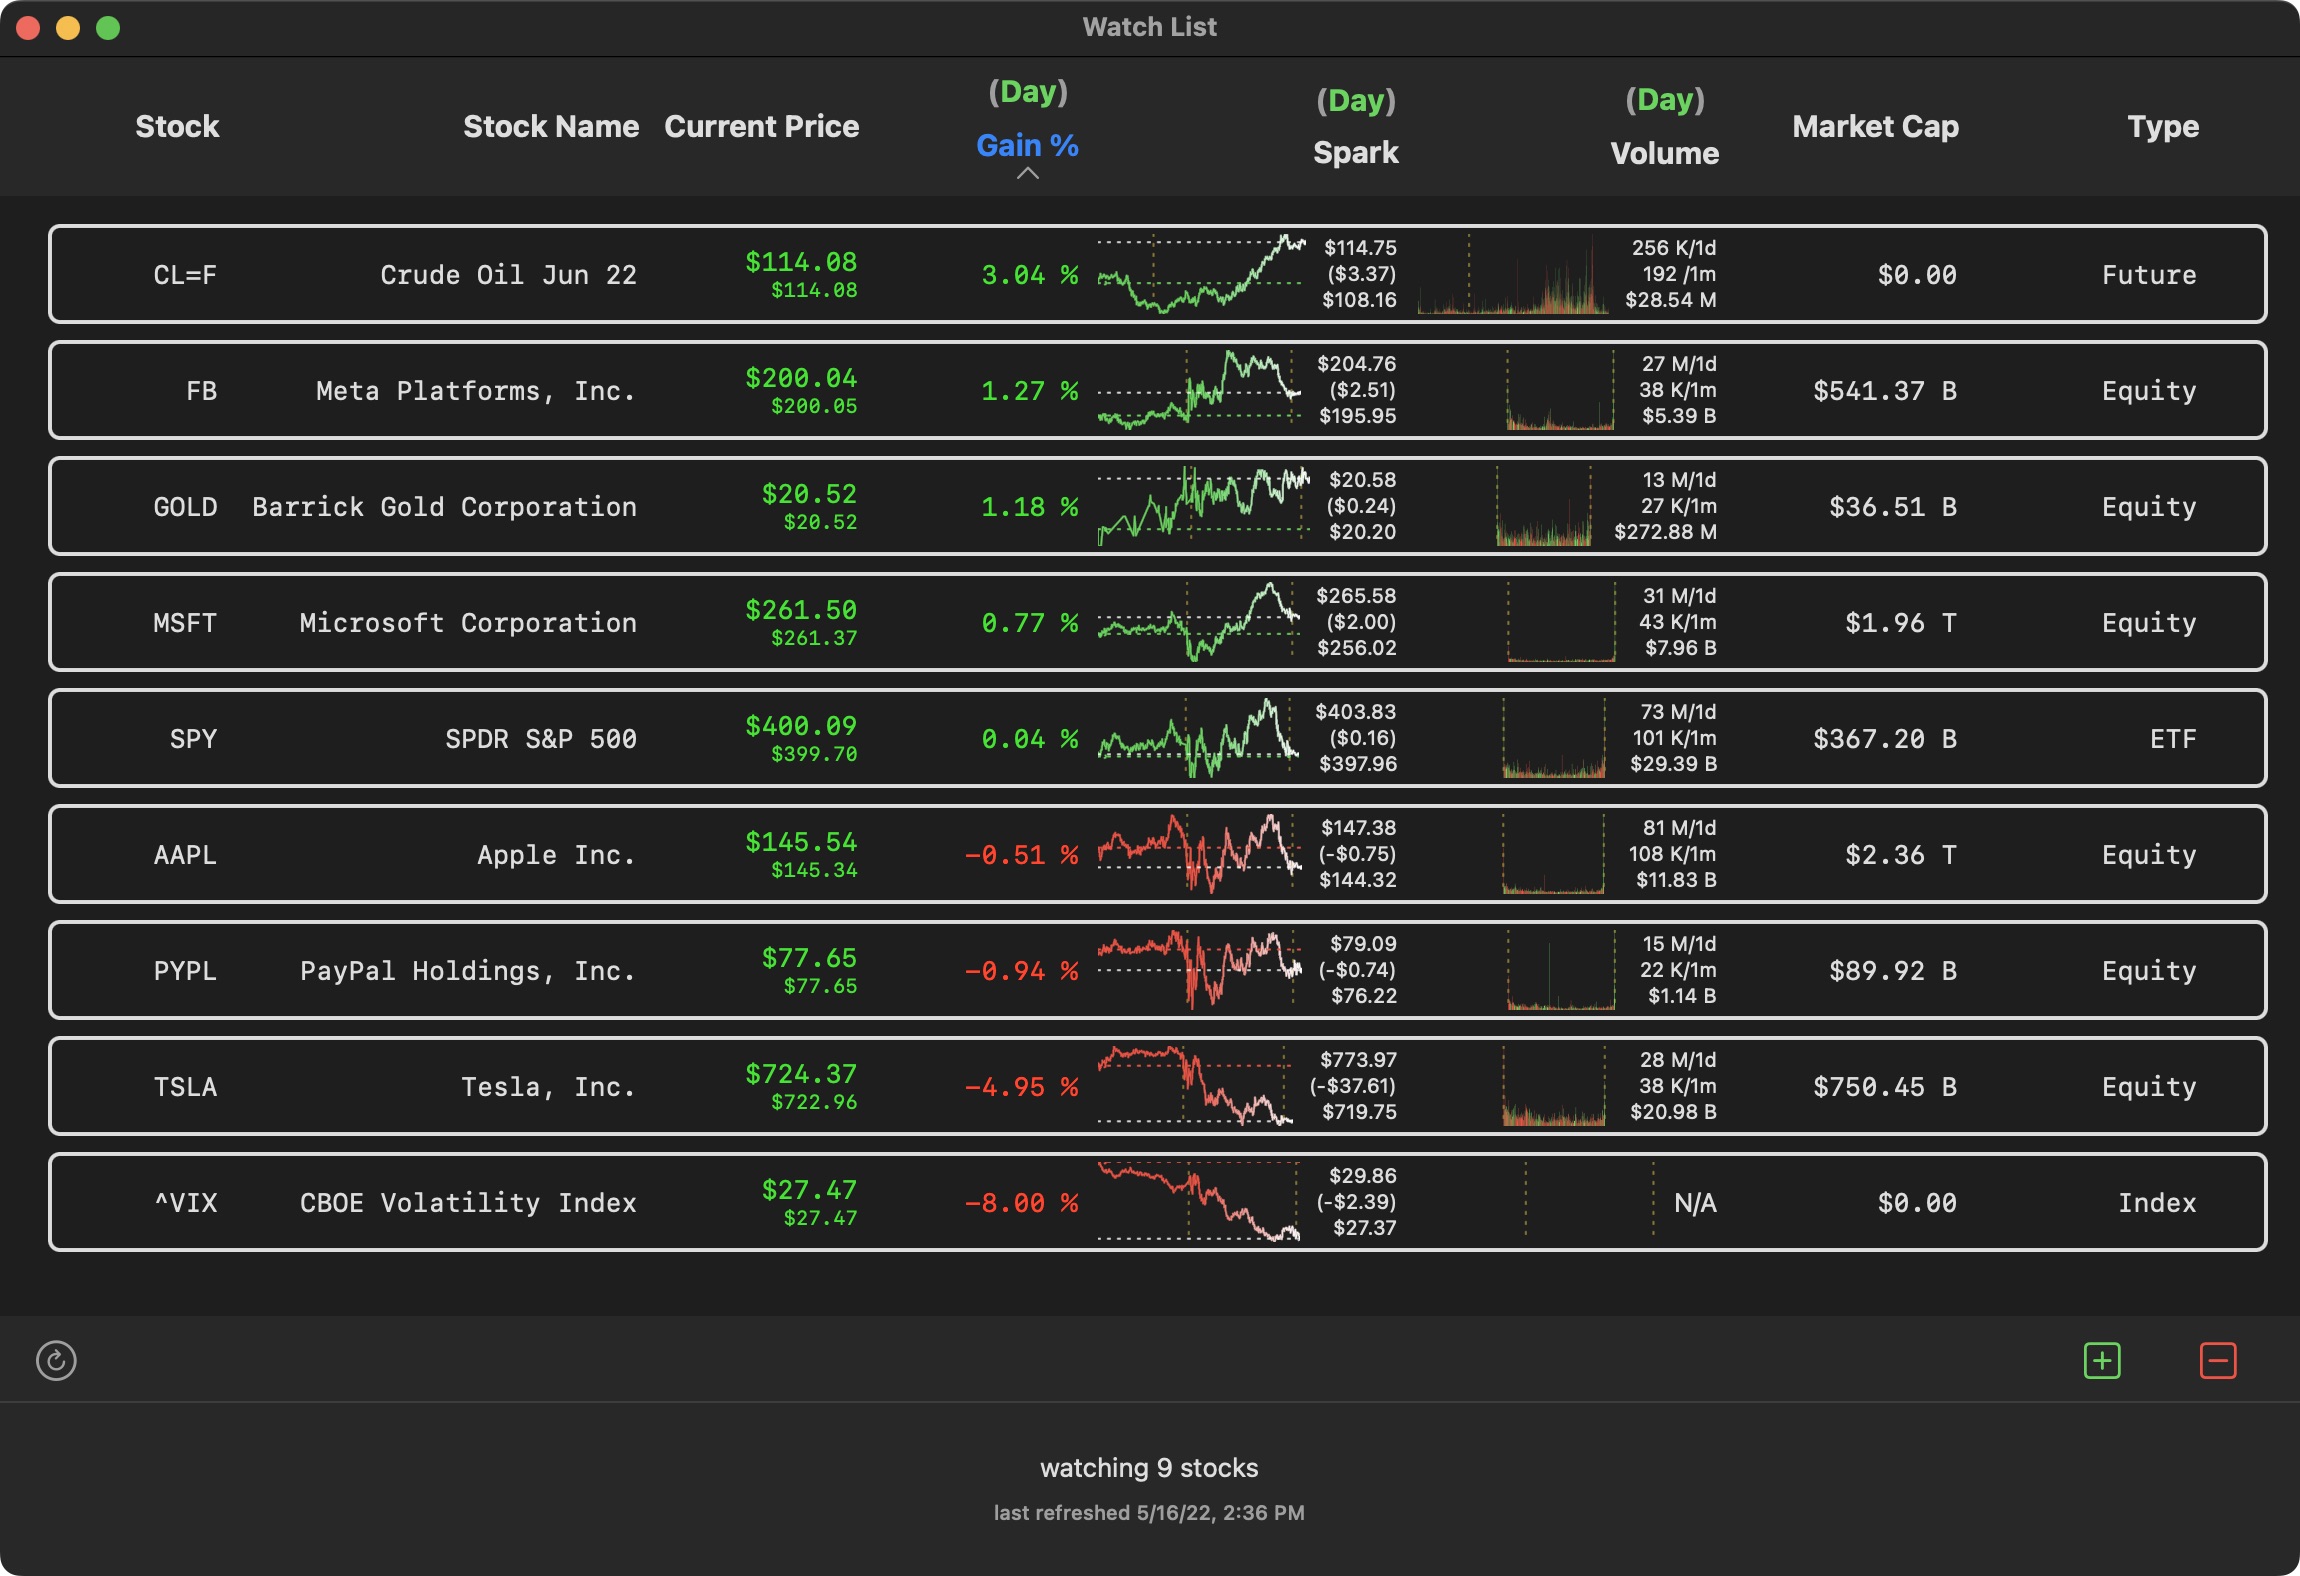Click the (Day) label above Volume
Viewport: 2300px width, 1576px height.
point(1665,99)
